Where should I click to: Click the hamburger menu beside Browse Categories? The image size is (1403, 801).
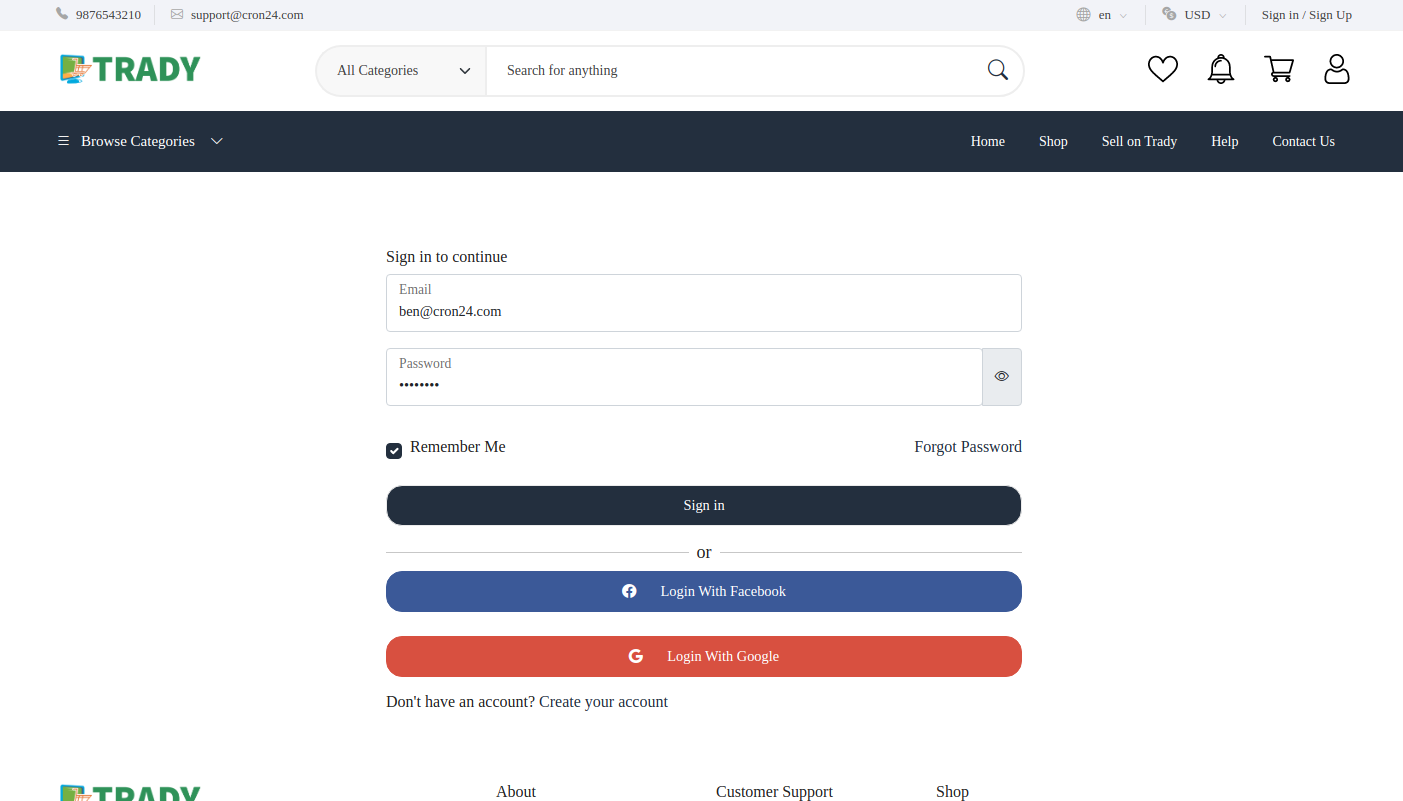[x=63, y=141]
